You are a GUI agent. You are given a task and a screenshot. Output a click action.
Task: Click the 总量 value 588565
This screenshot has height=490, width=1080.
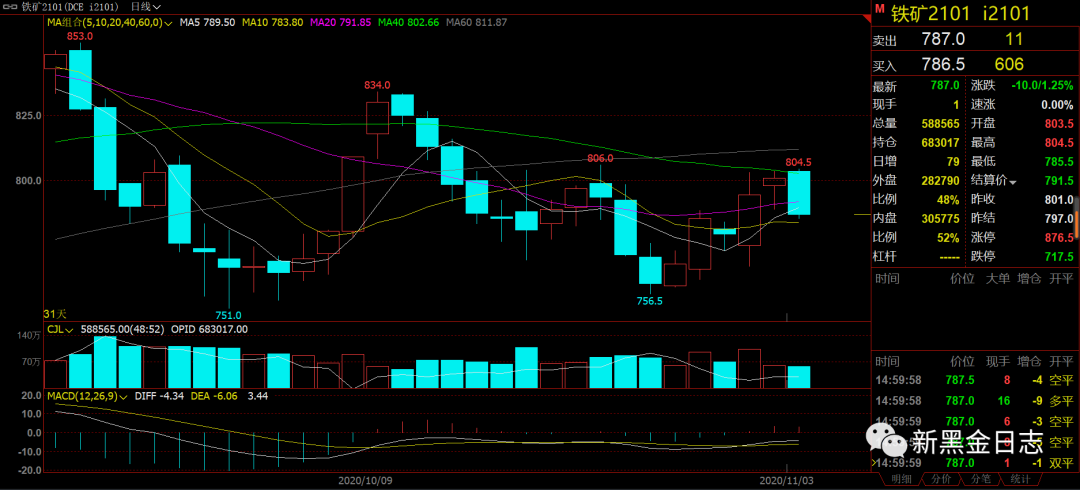tap(940, 124)
